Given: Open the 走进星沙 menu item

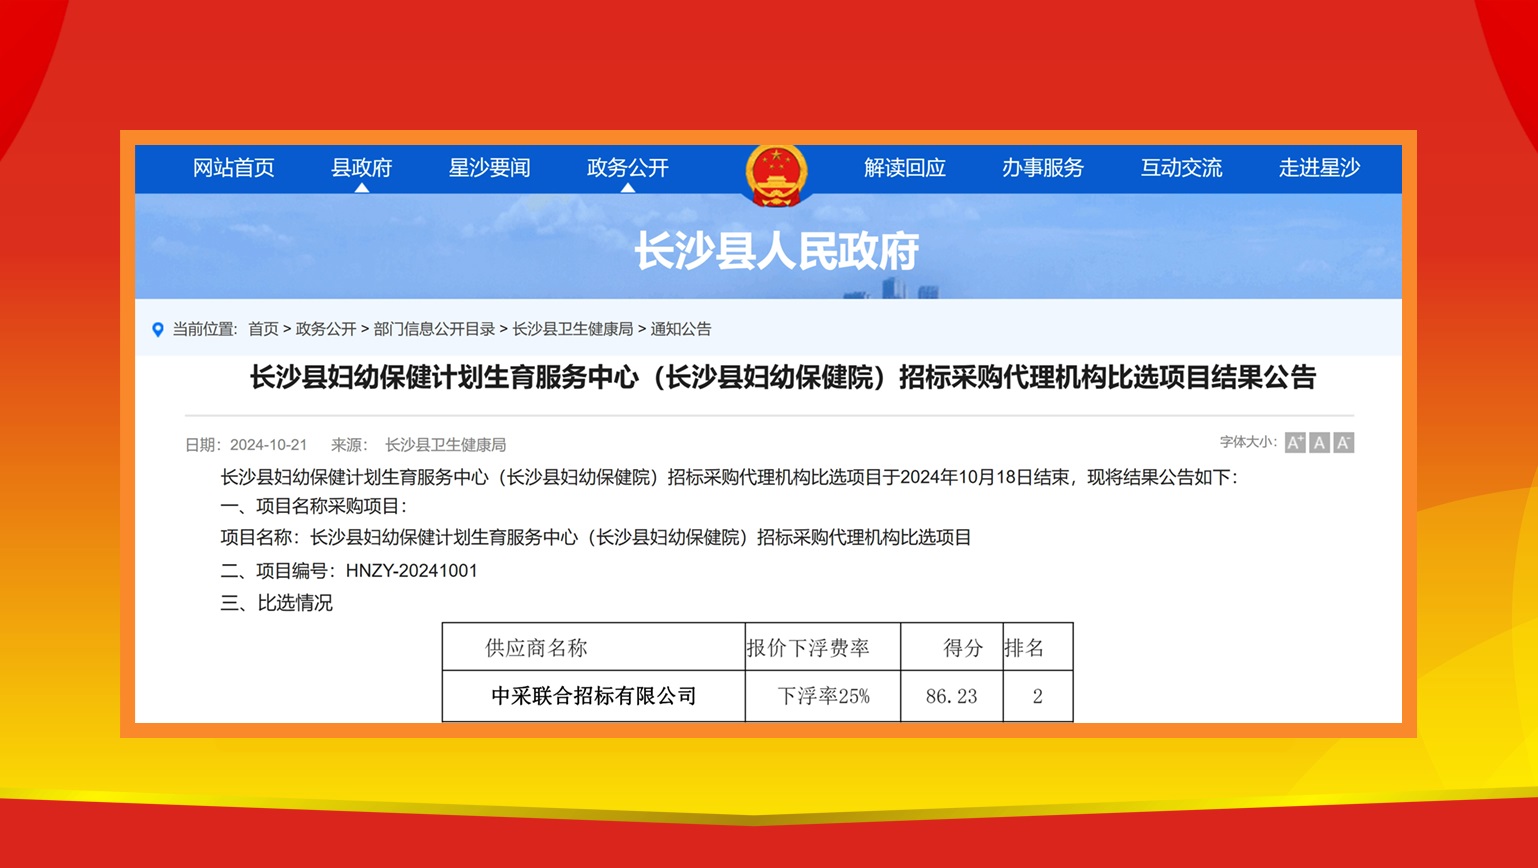Looking at the screenshot, I should [x=1319, y=168].
